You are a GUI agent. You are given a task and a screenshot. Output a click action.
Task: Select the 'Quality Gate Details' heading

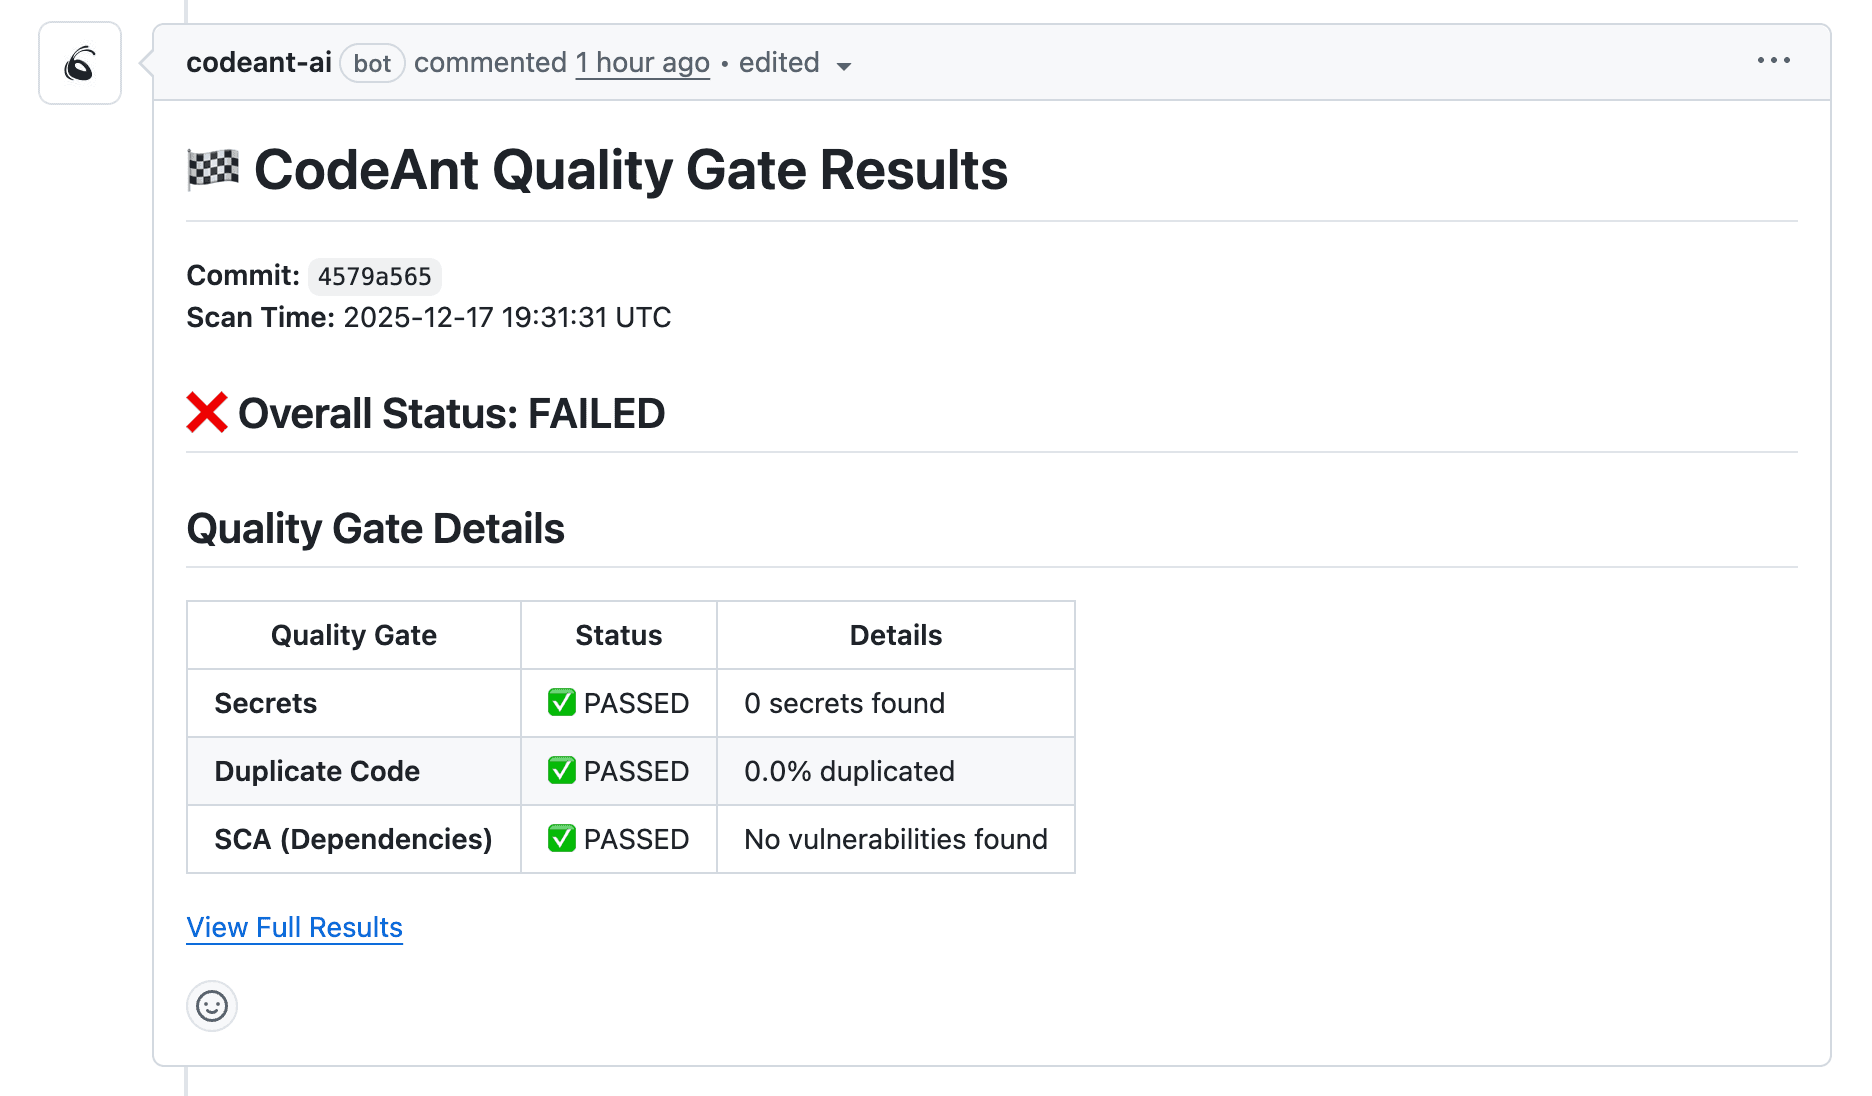point(376,528)
